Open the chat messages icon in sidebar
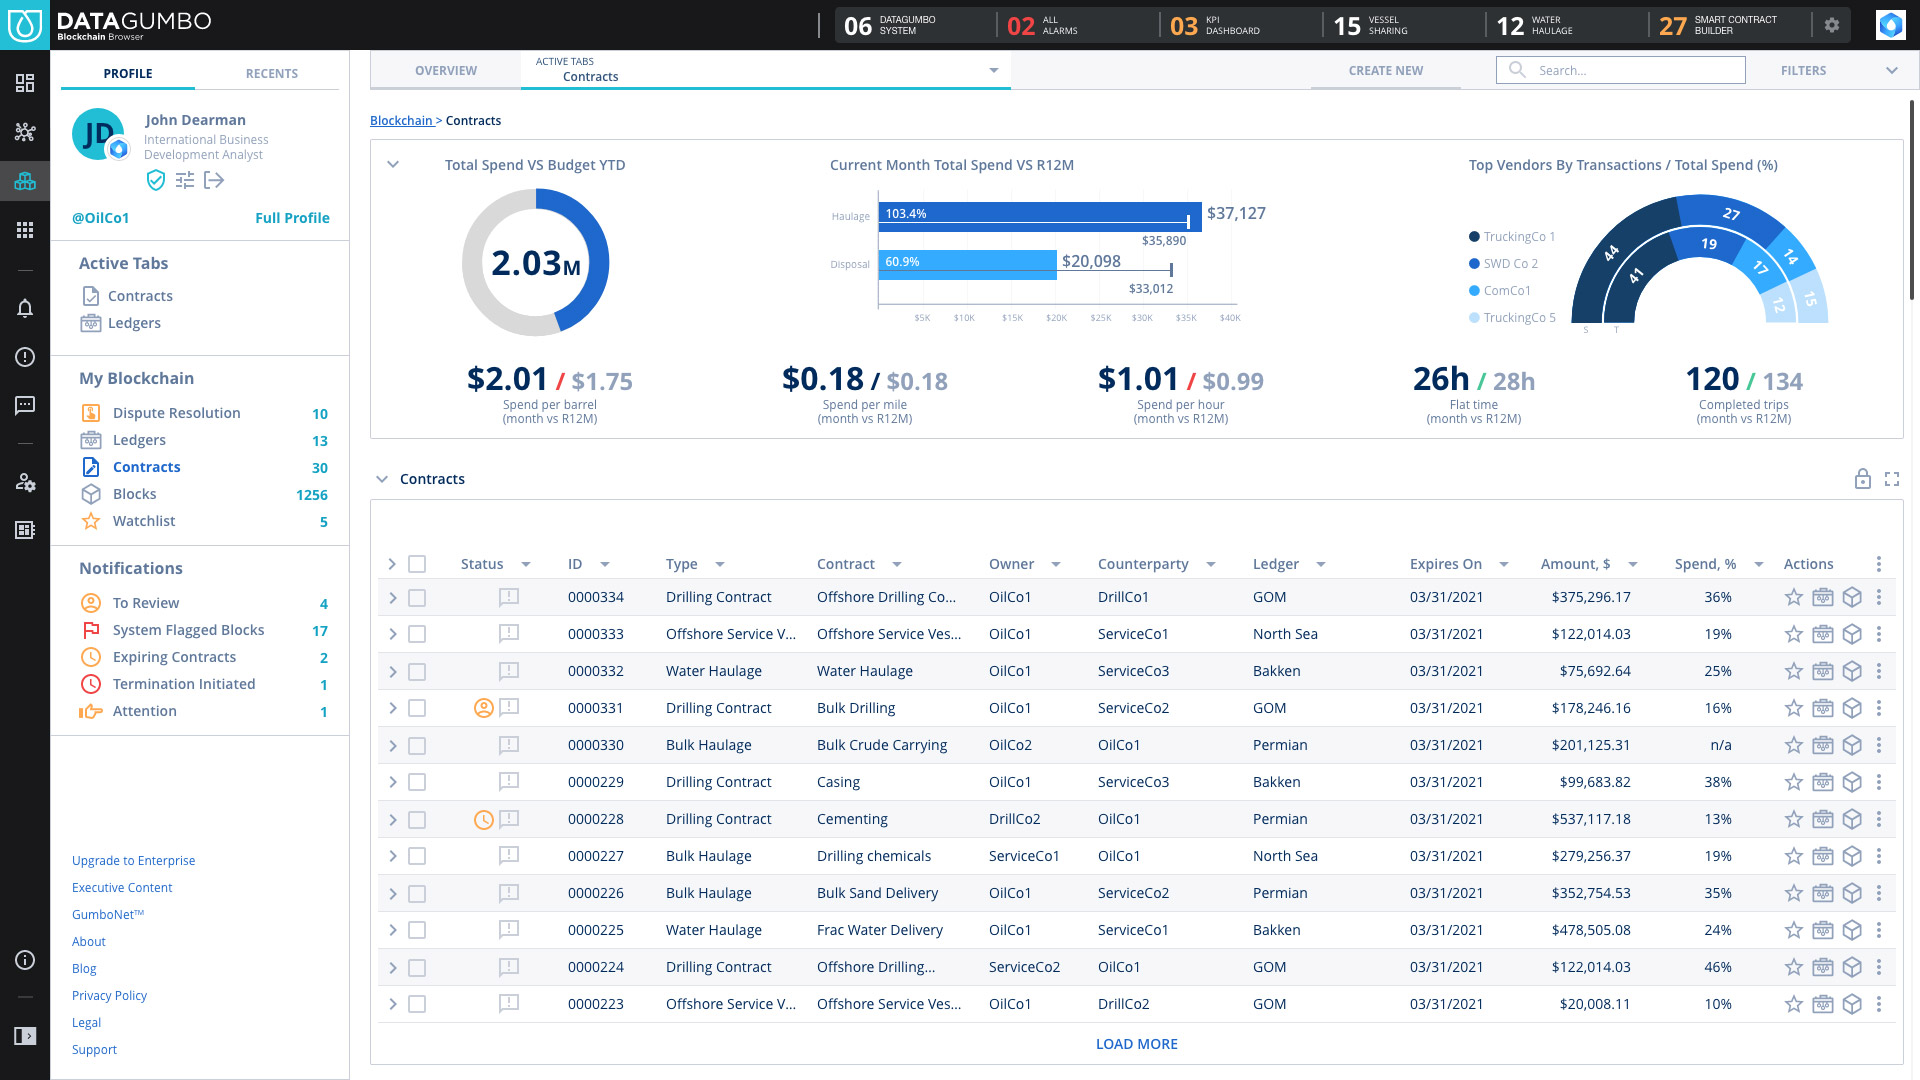Screen dimensions: 1920x1080 click(25, 405)
